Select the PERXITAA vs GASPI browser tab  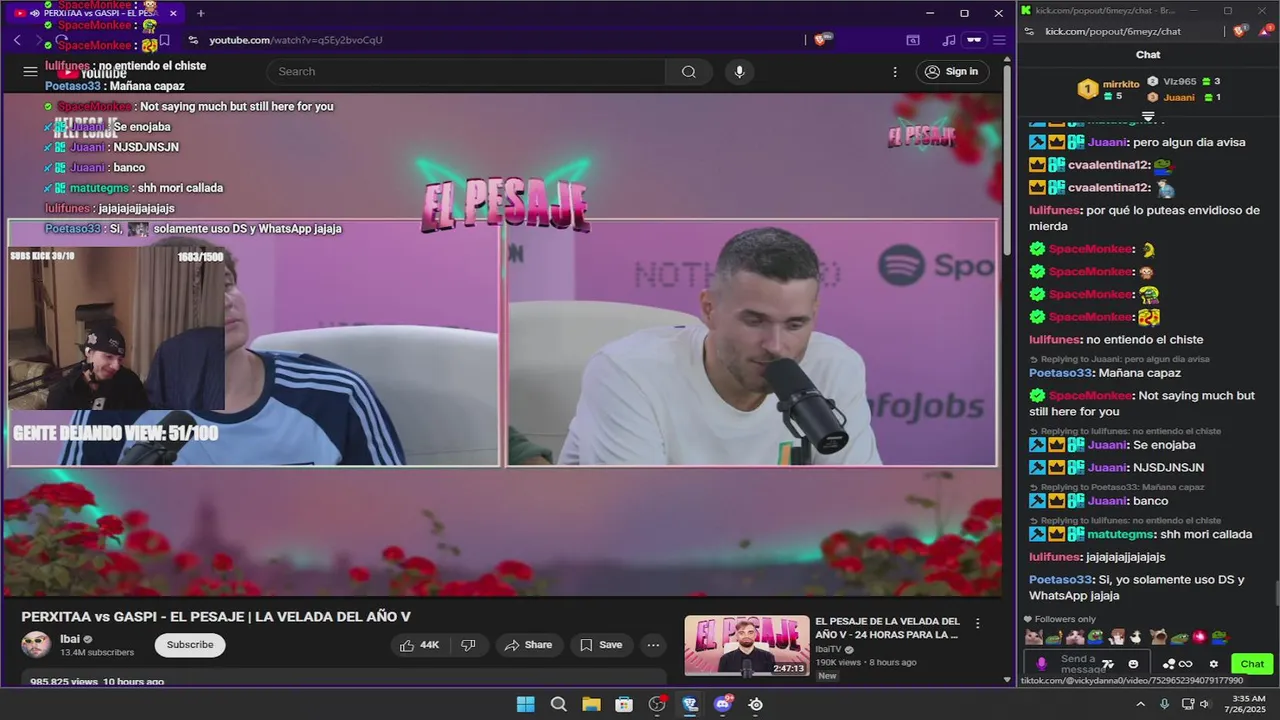[95, 13]
